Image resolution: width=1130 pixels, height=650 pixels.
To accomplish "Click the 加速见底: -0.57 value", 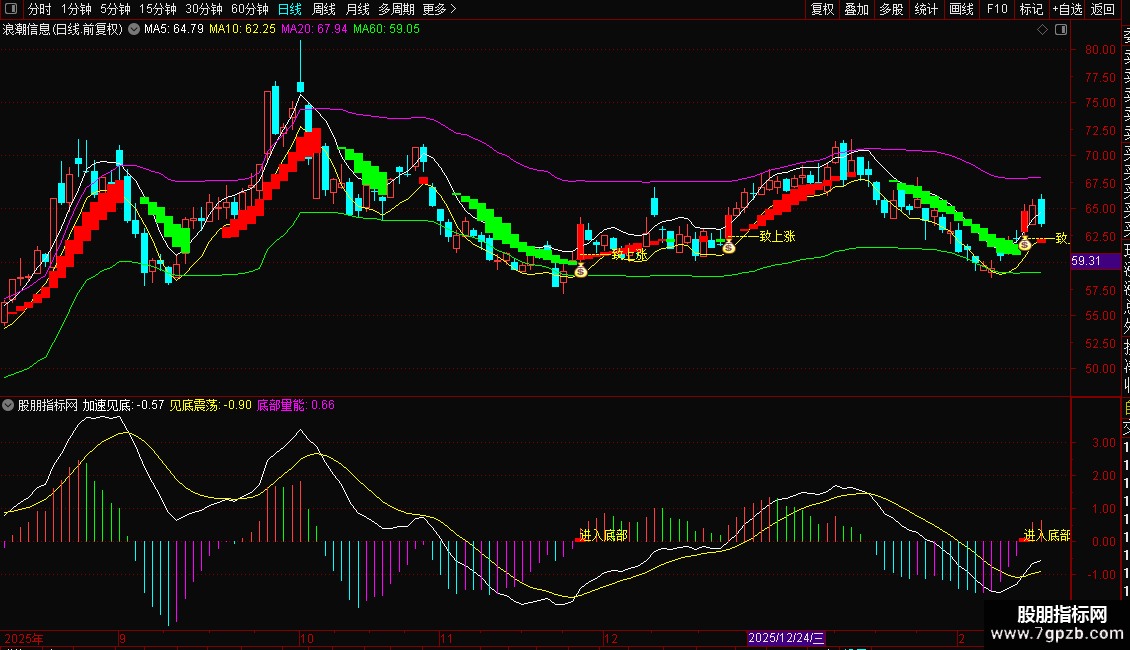I will click(123, 406).
